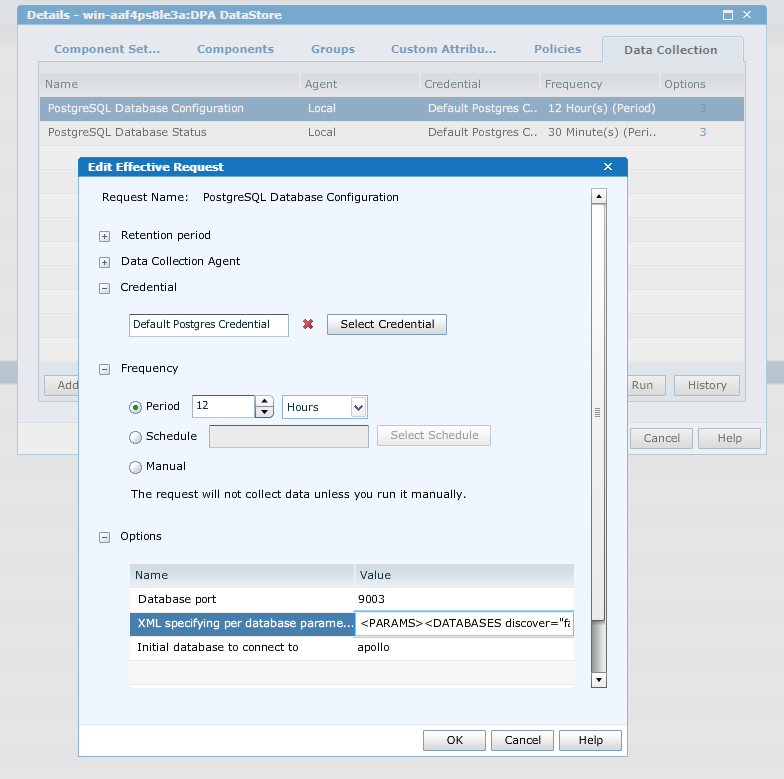Confirm changes with the OK button
This screenshot has width=784, height=779.
tap(454, 740)
